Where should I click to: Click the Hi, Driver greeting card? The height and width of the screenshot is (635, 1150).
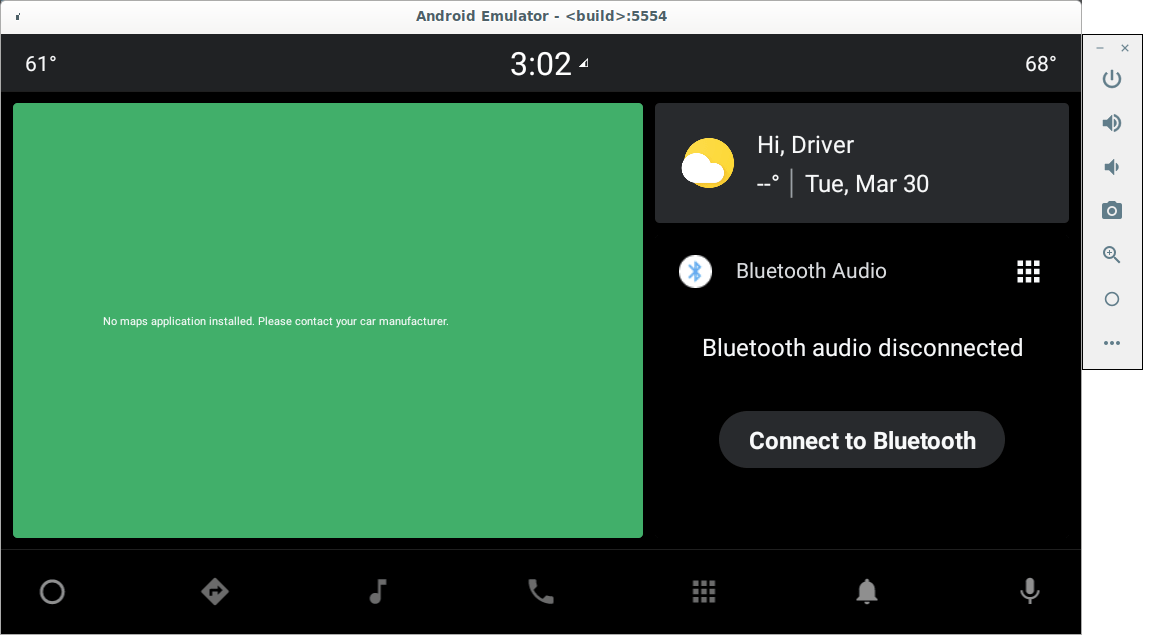pyautogui.click(x=862, y=163)
